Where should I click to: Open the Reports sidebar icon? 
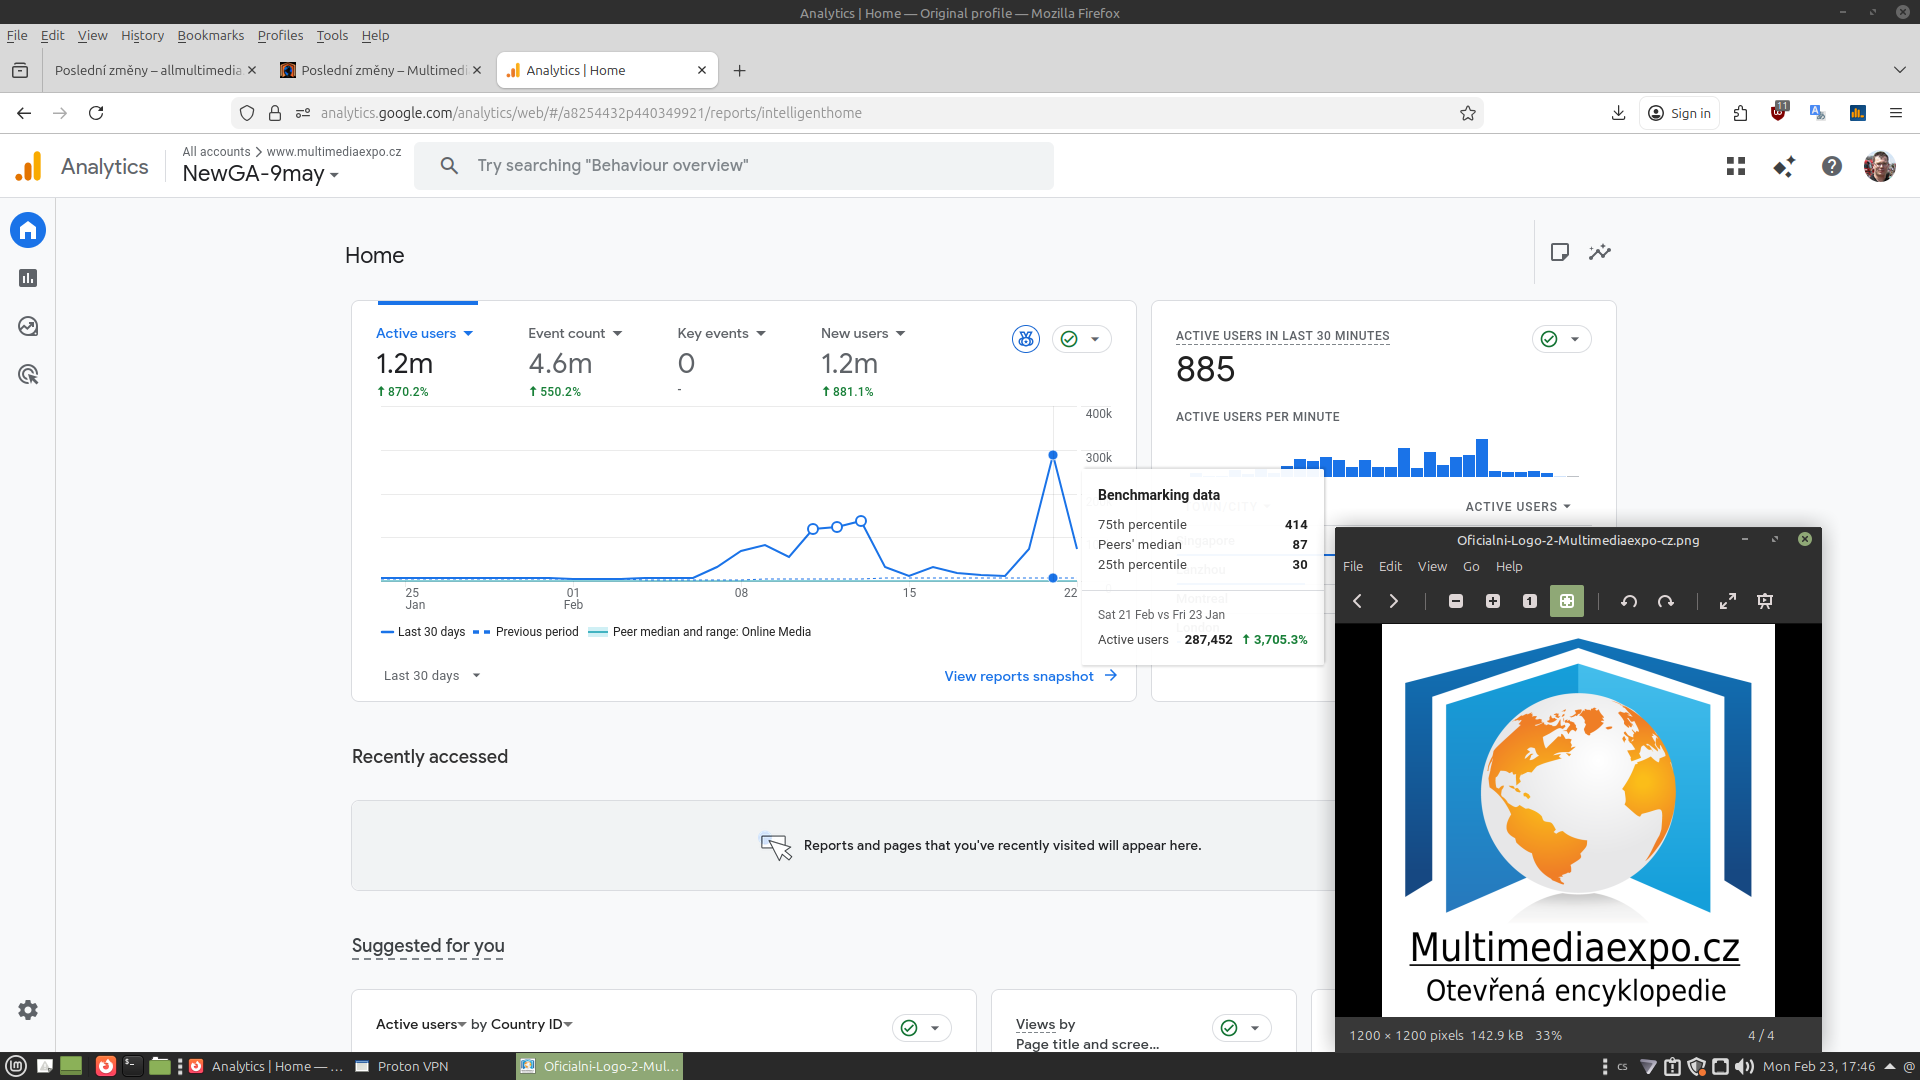(28, 278)
